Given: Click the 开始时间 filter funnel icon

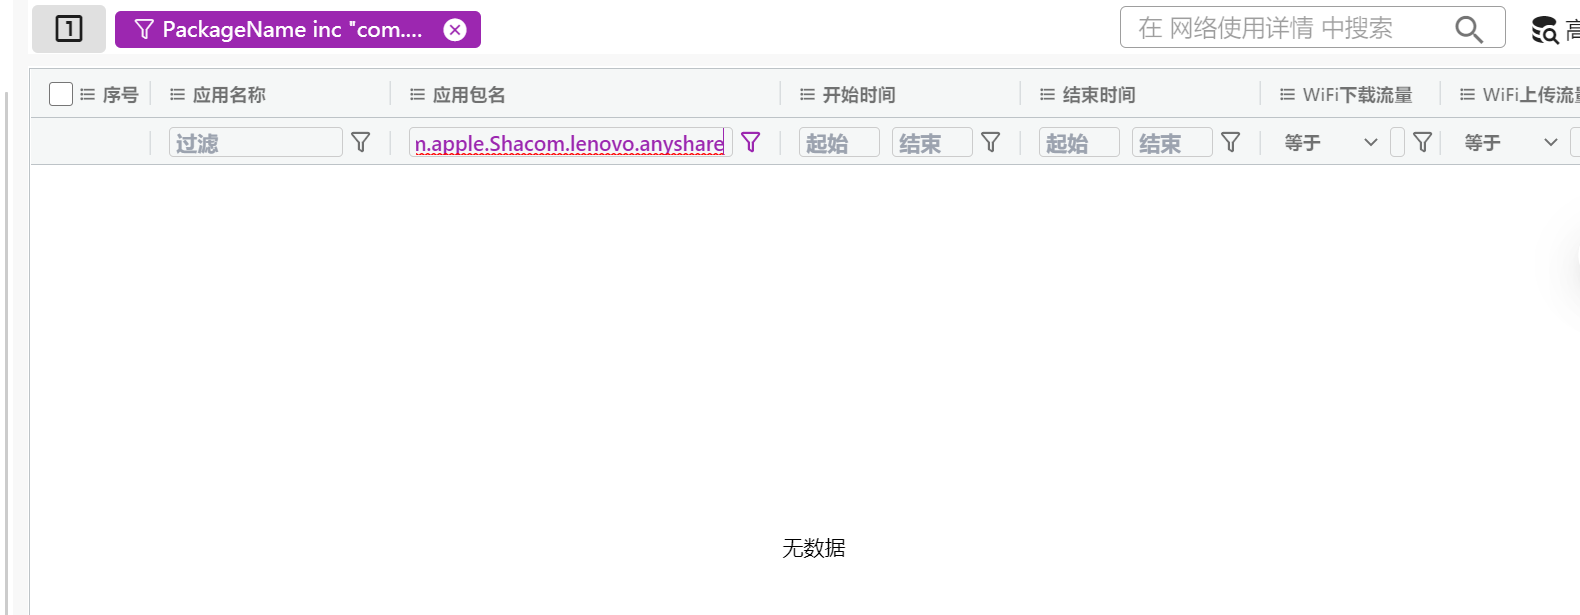Looking at the screenshot, I should (991, 143).
